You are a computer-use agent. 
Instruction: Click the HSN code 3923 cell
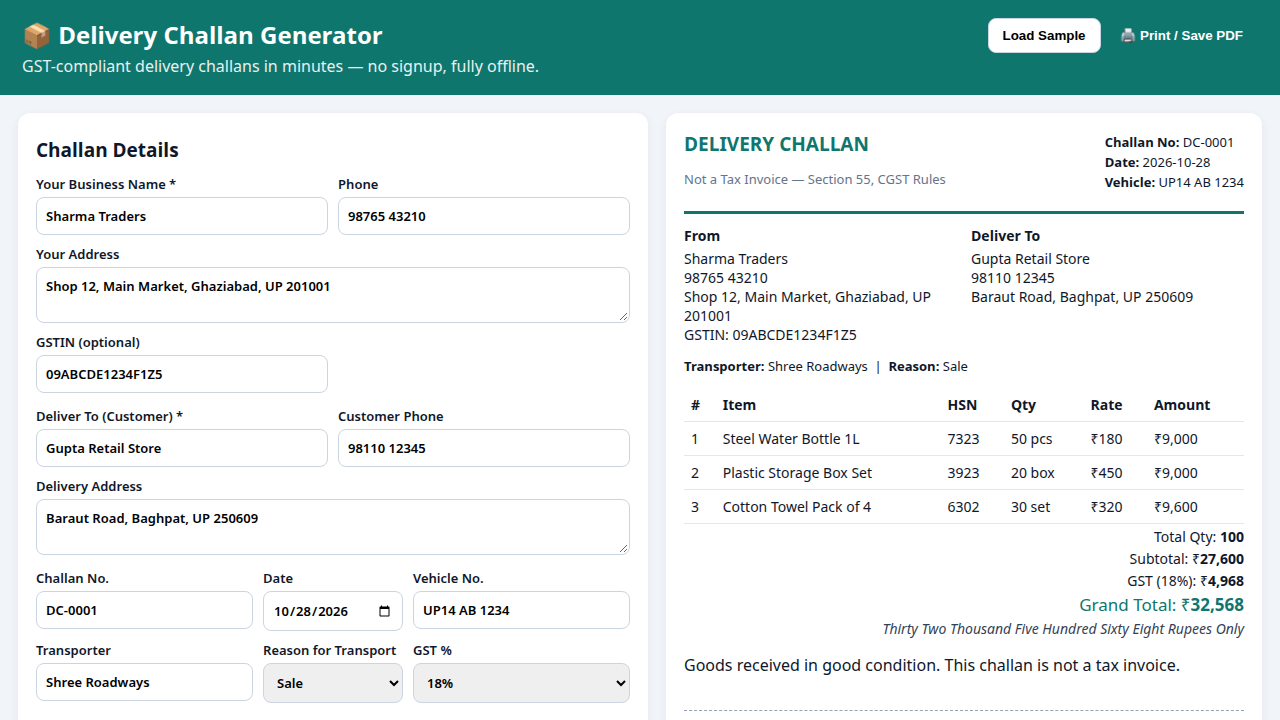click(963, 473)
